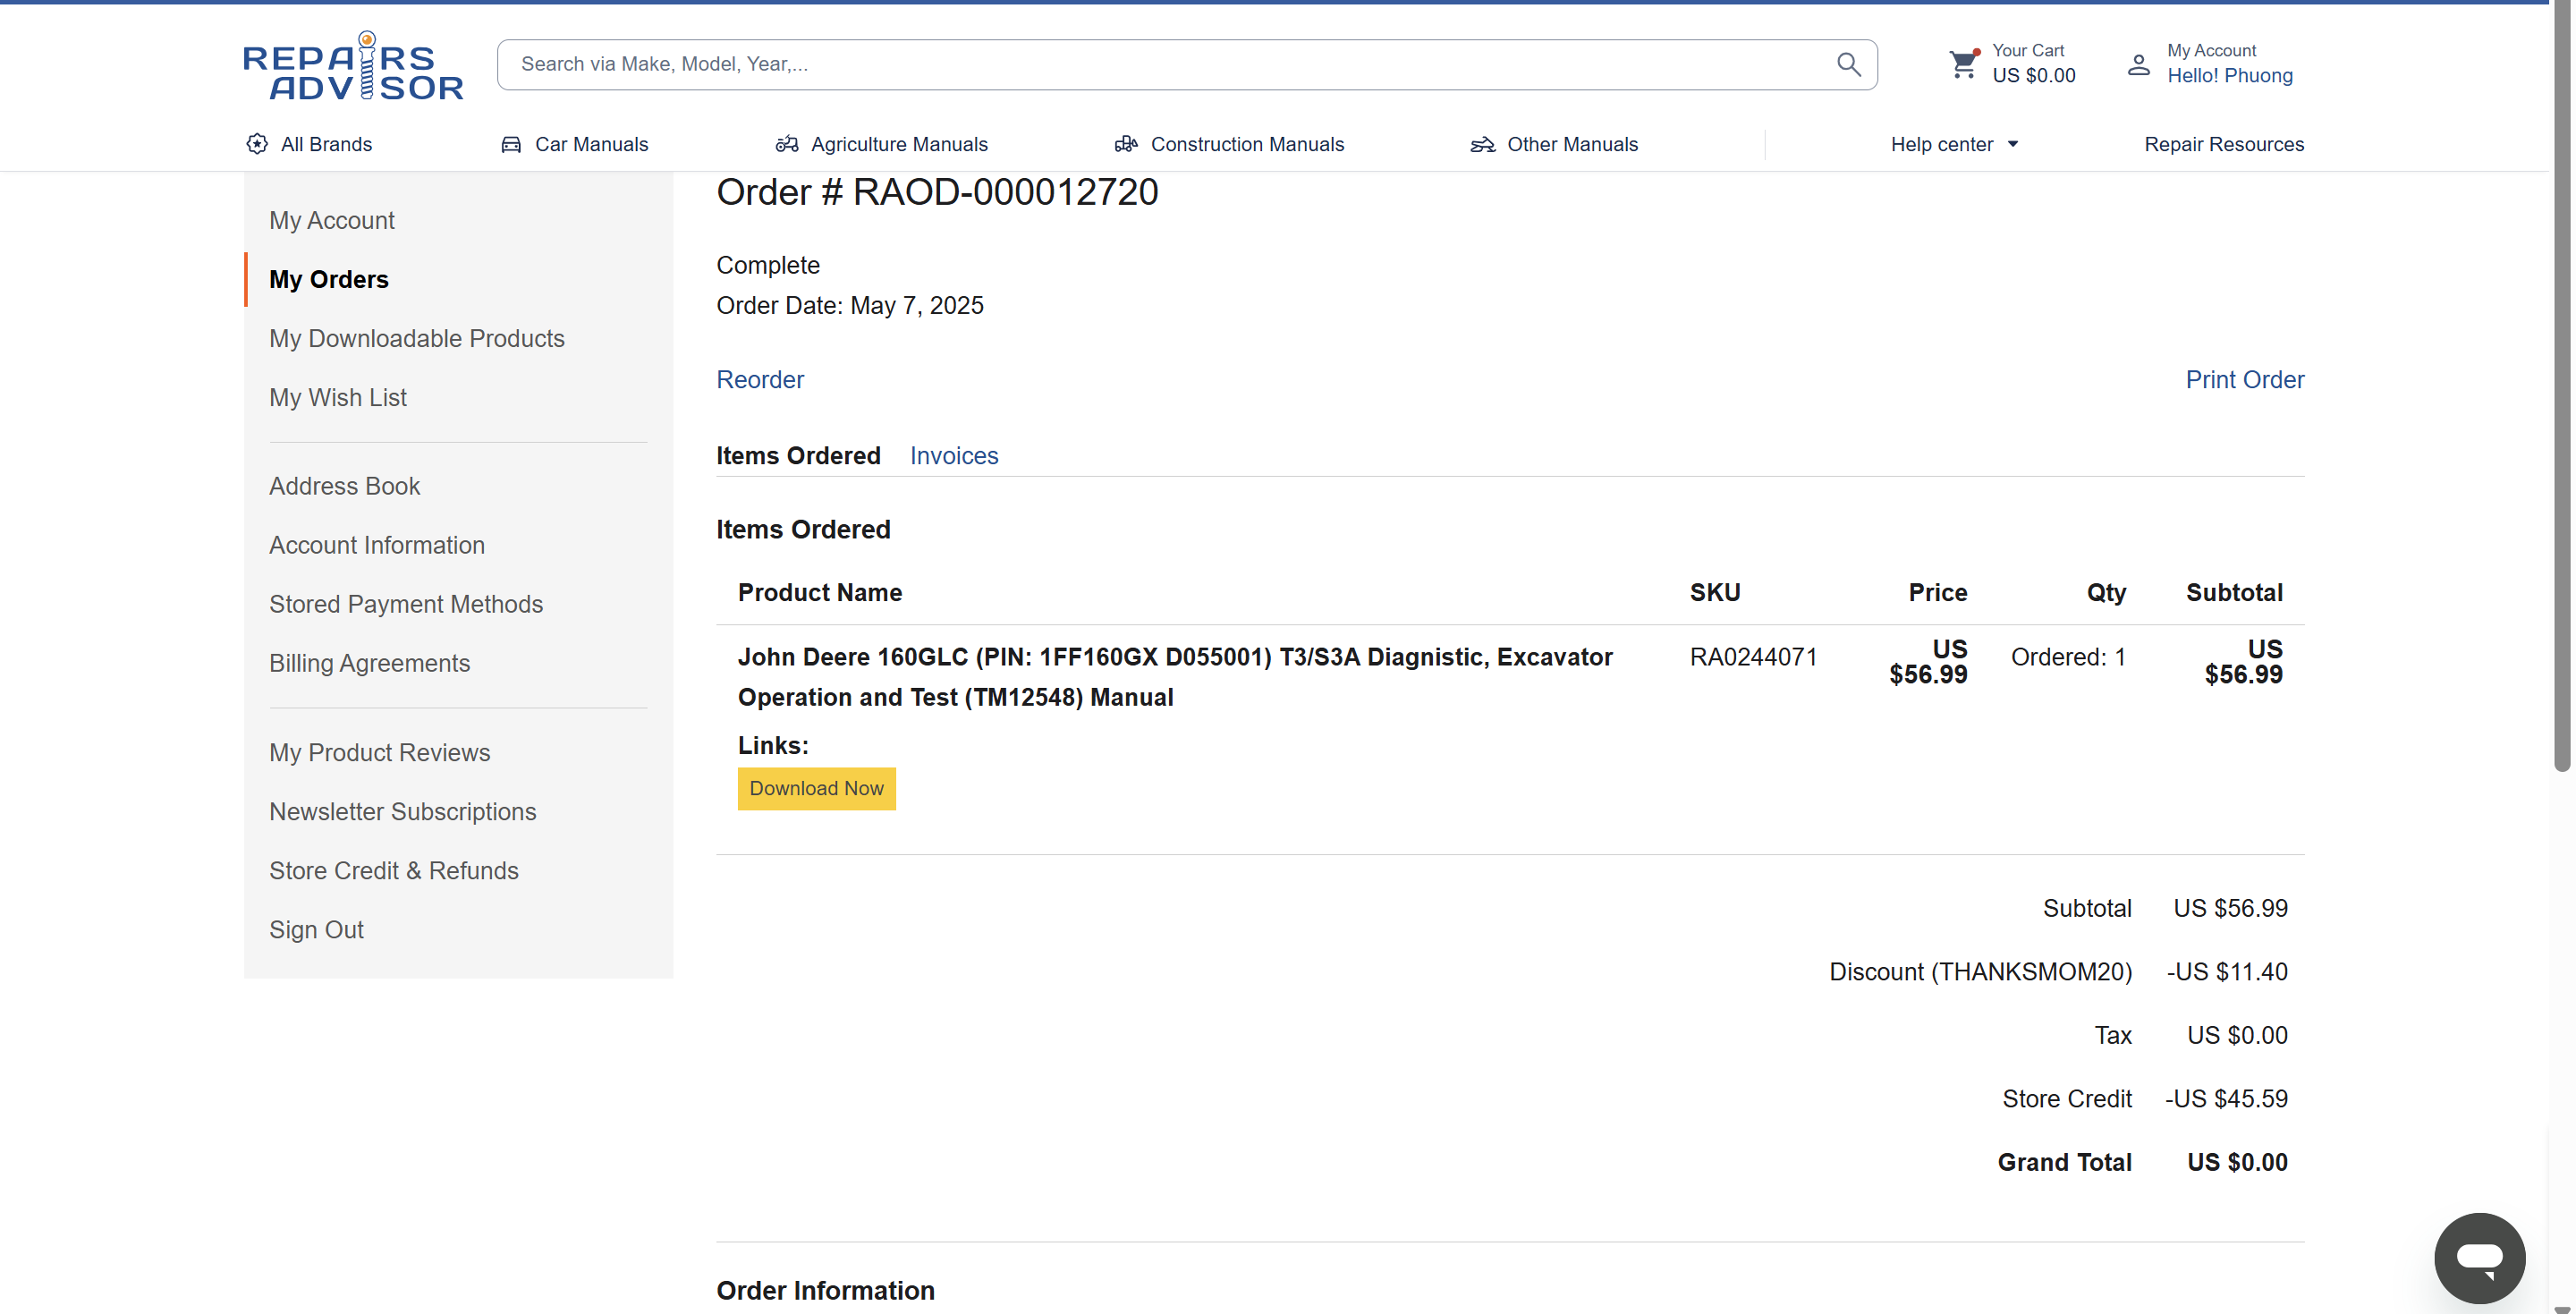2576x1314 pixels.
Task: Click the order number RAOD-000012720 heading
Action: (937, 192)
